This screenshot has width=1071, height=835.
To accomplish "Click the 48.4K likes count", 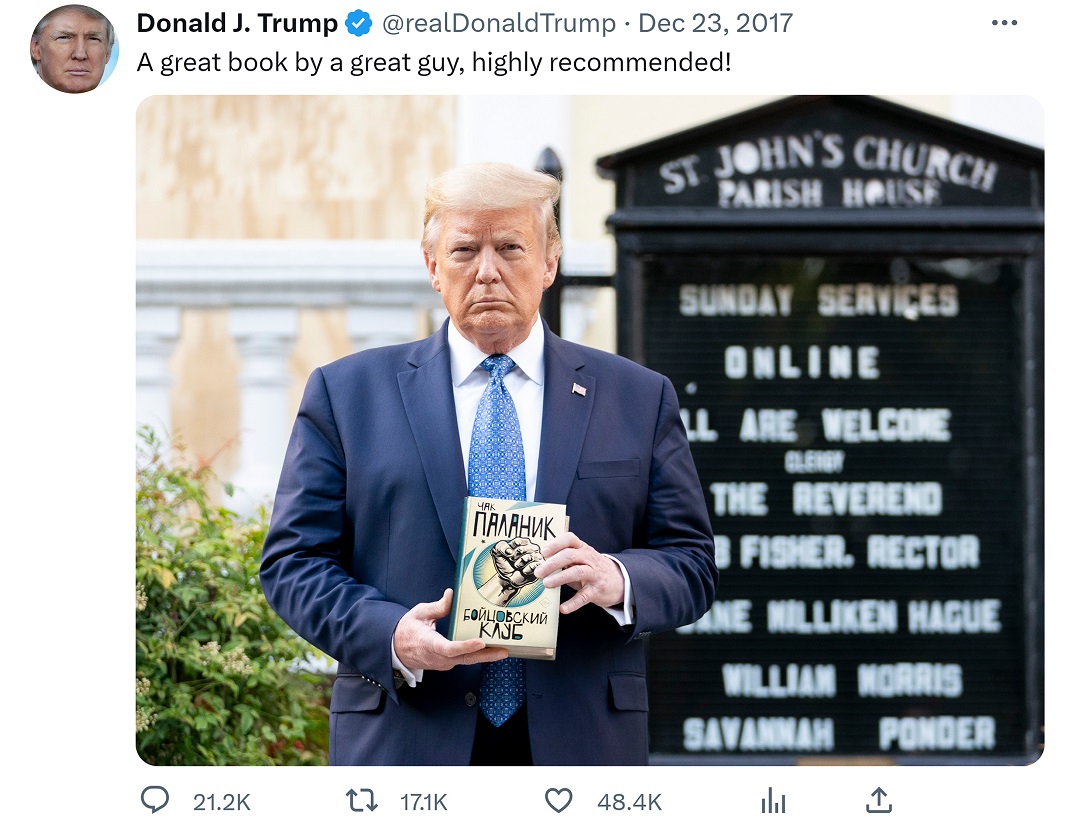I will [x=629, y=802].
